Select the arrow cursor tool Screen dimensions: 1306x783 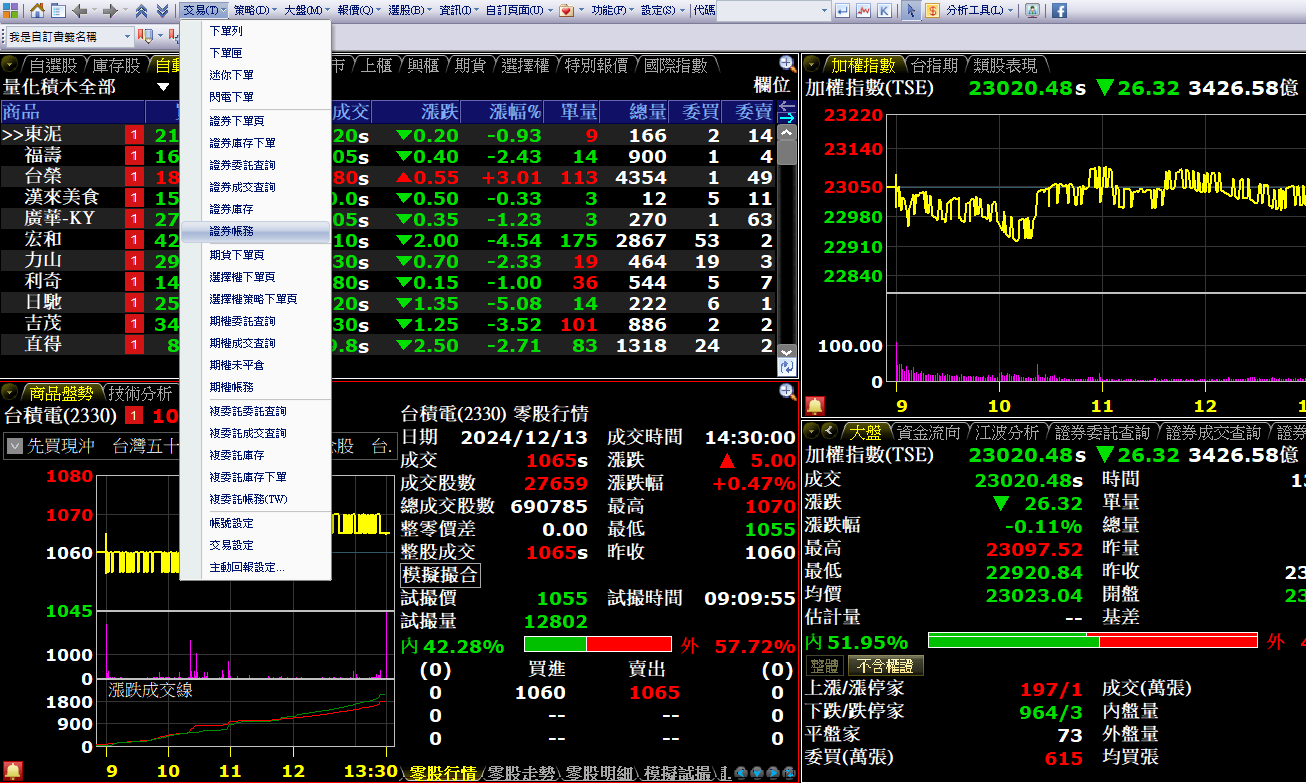click(910, 10)
